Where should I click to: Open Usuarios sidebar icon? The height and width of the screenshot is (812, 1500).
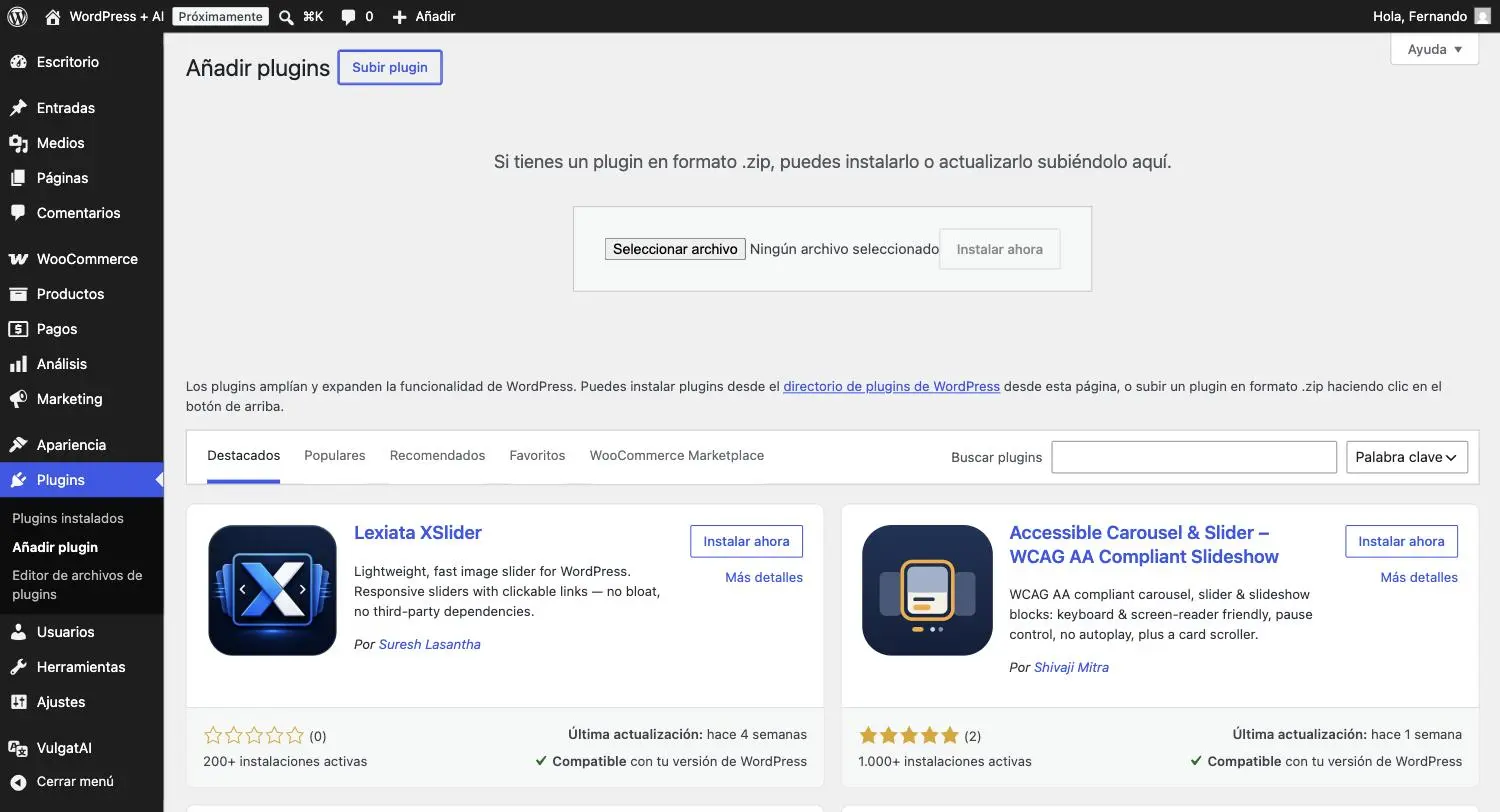18,632
